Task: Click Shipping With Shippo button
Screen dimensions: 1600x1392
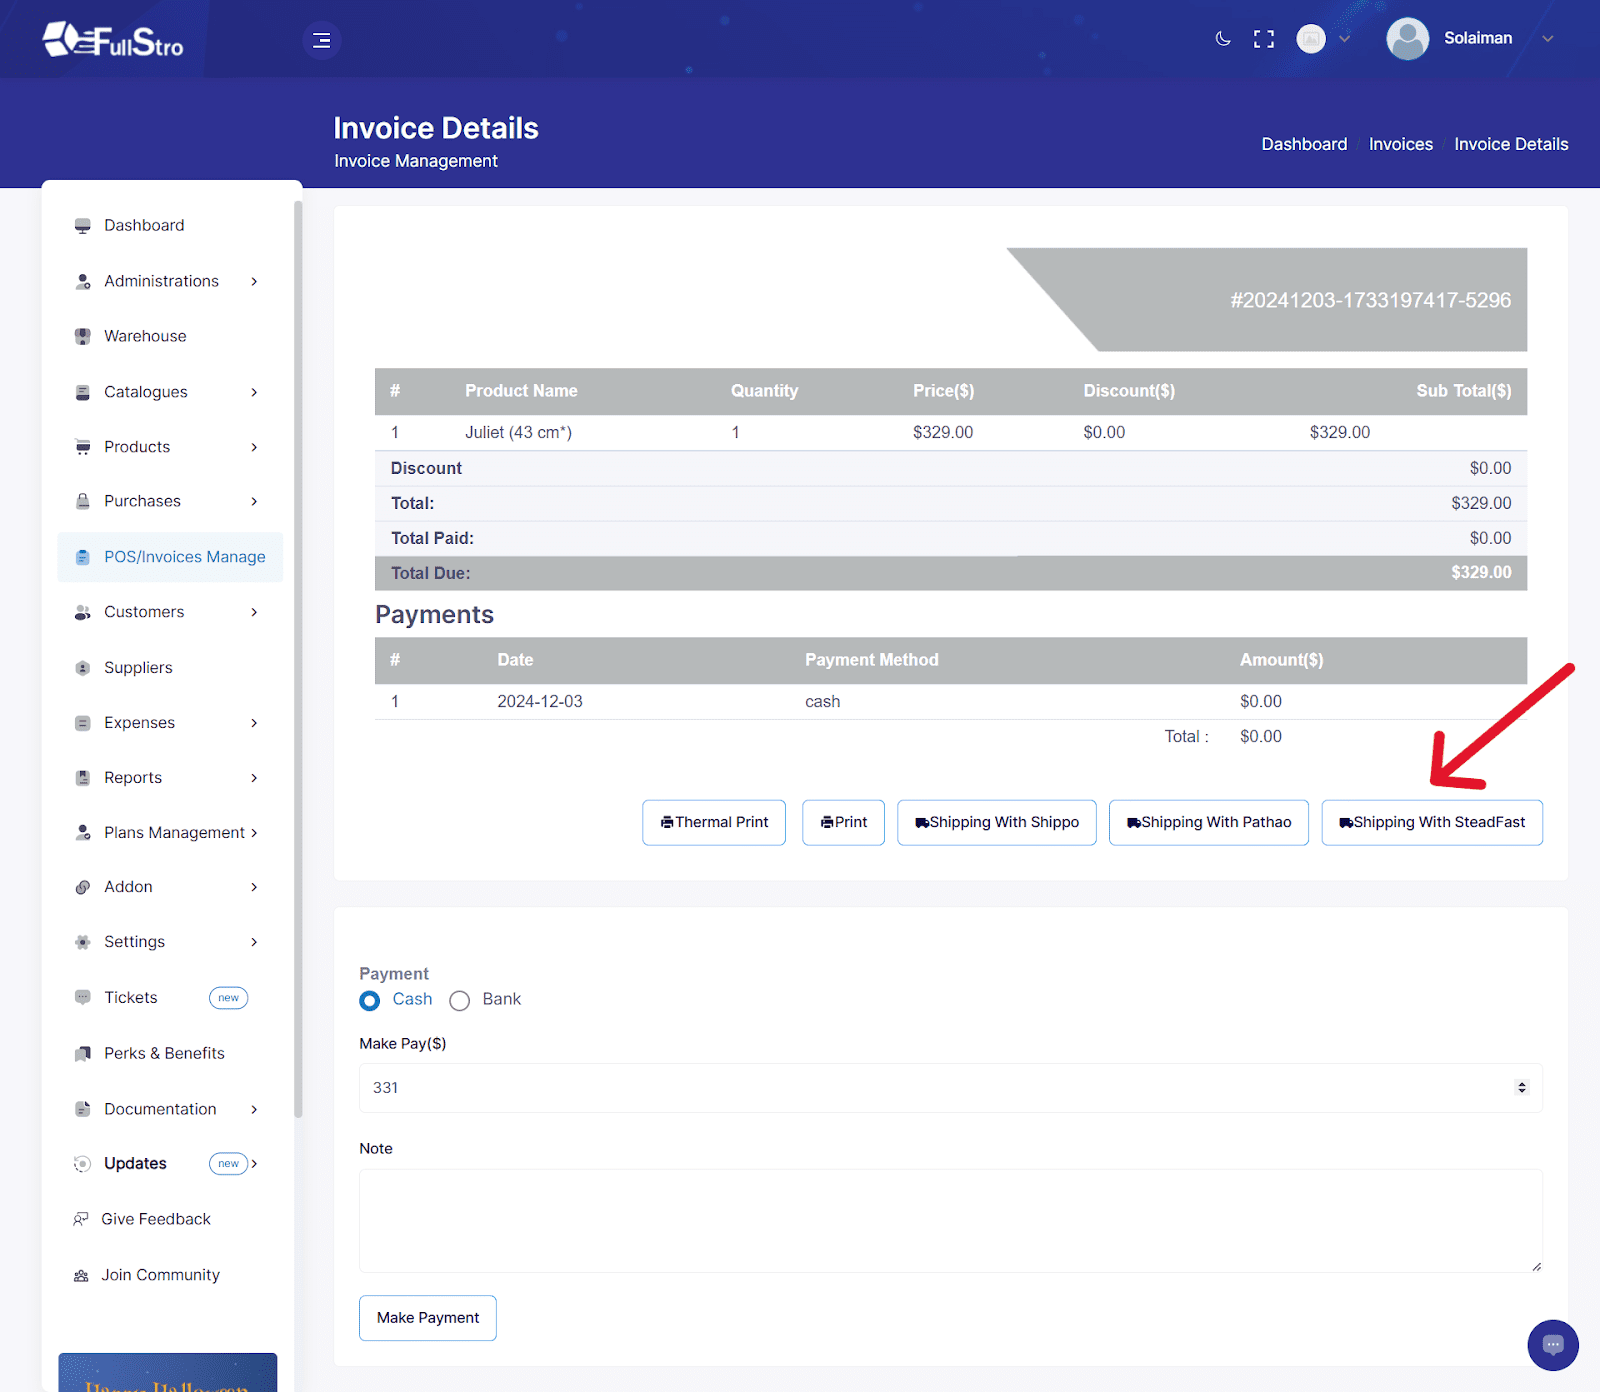Action: point(997,822)
